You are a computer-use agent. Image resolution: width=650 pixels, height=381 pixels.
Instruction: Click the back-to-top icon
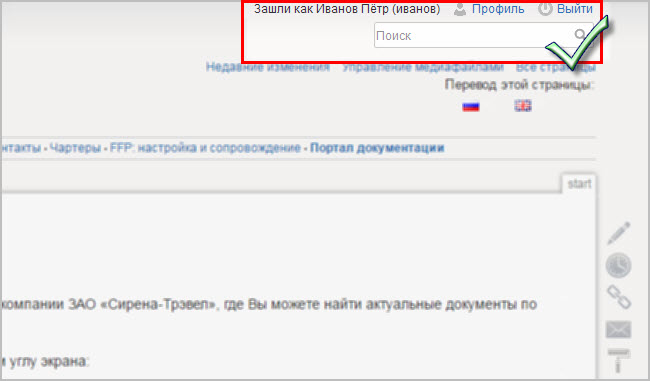pyautogui.click(x=618, y=361)
